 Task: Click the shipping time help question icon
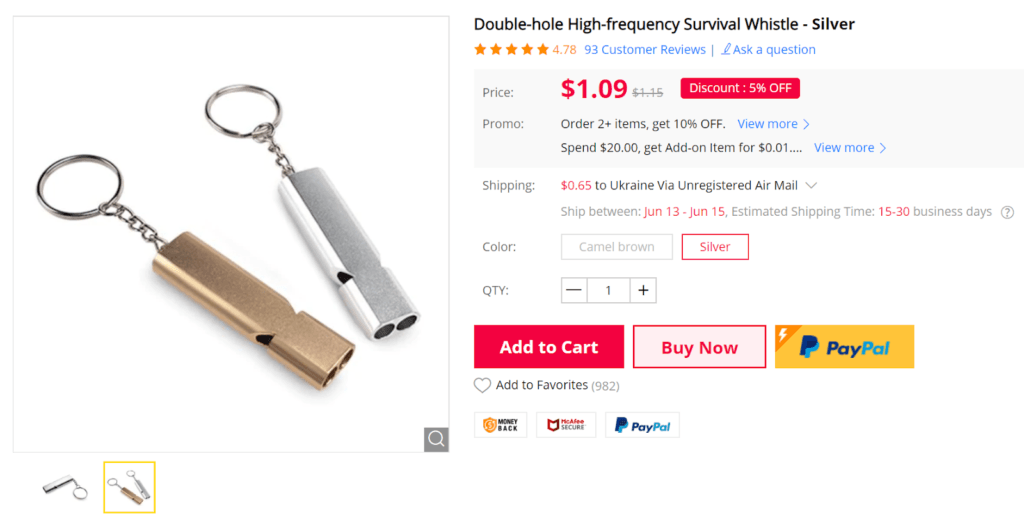(1008, 212)
